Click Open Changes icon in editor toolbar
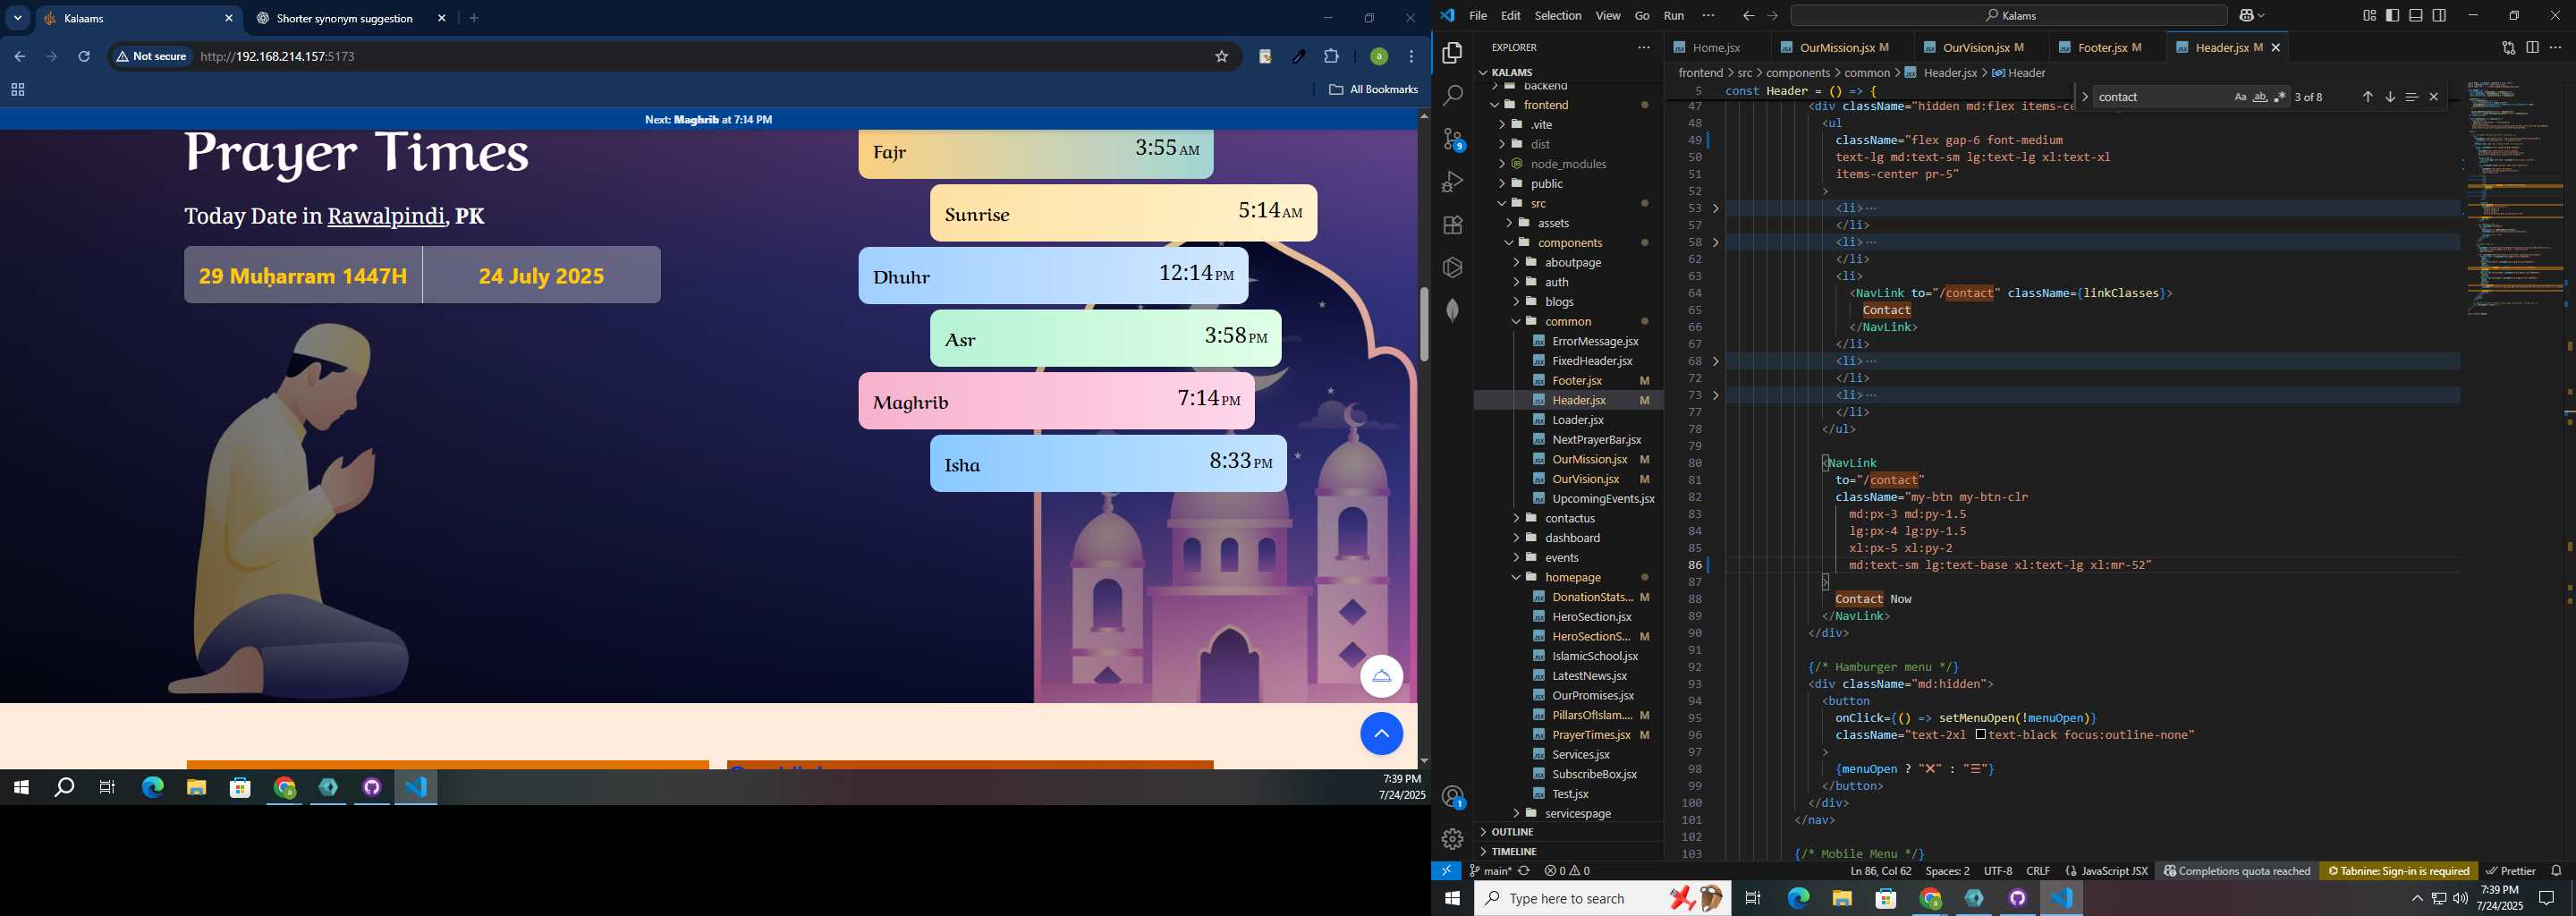Image resolution: width=2576 pixels, height=916 pixels. (x=2508, y=47)
